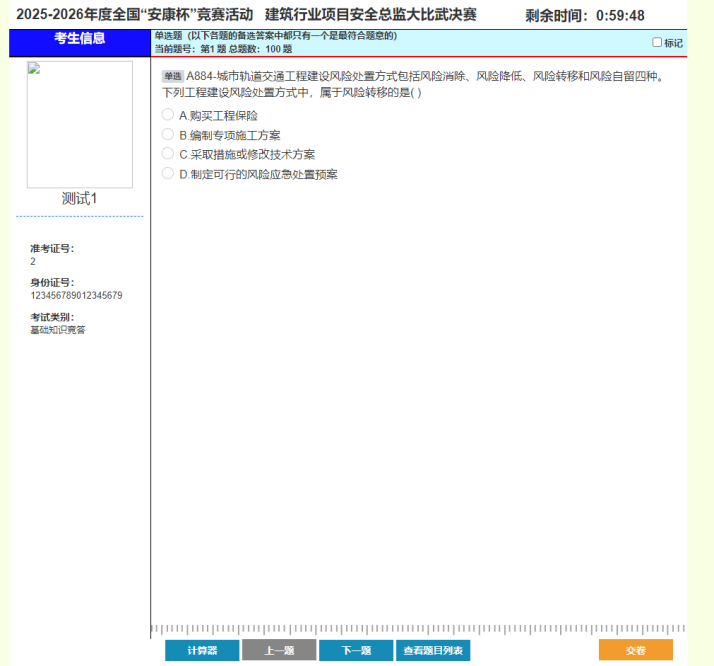Pick option C 采取措施或修改技术方案

tap(168, 154)
